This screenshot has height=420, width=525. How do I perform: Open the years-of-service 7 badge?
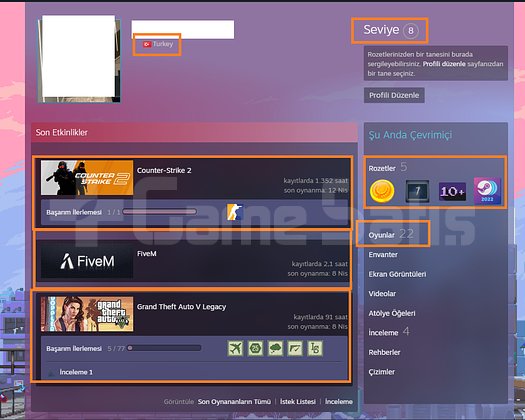tap(417, 191)
